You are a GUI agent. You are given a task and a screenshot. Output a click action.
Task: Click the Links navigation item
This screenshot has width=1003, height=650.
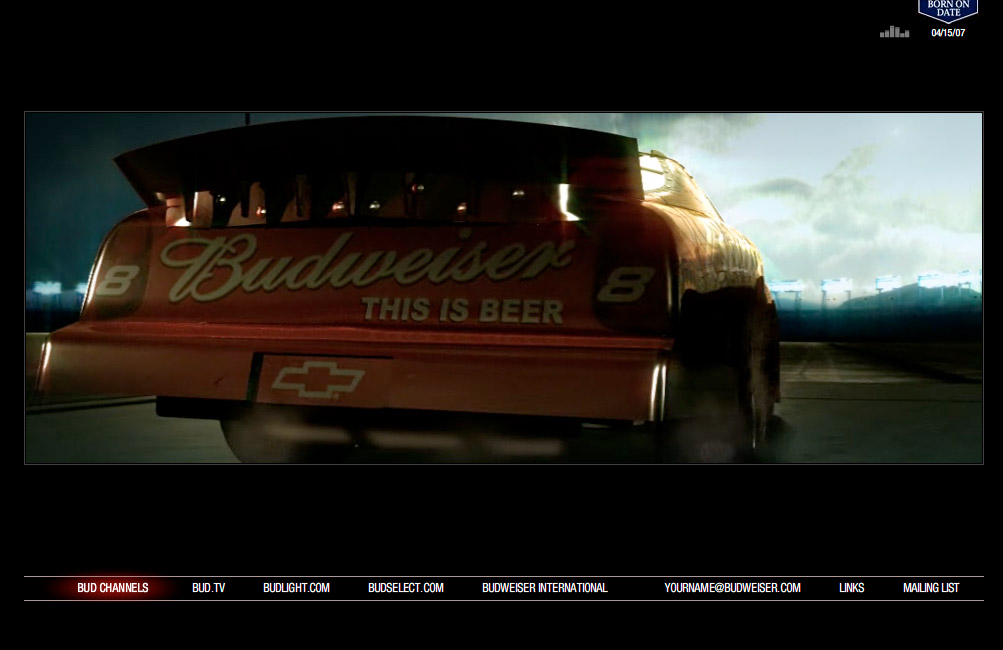click(x=851, y=588)
